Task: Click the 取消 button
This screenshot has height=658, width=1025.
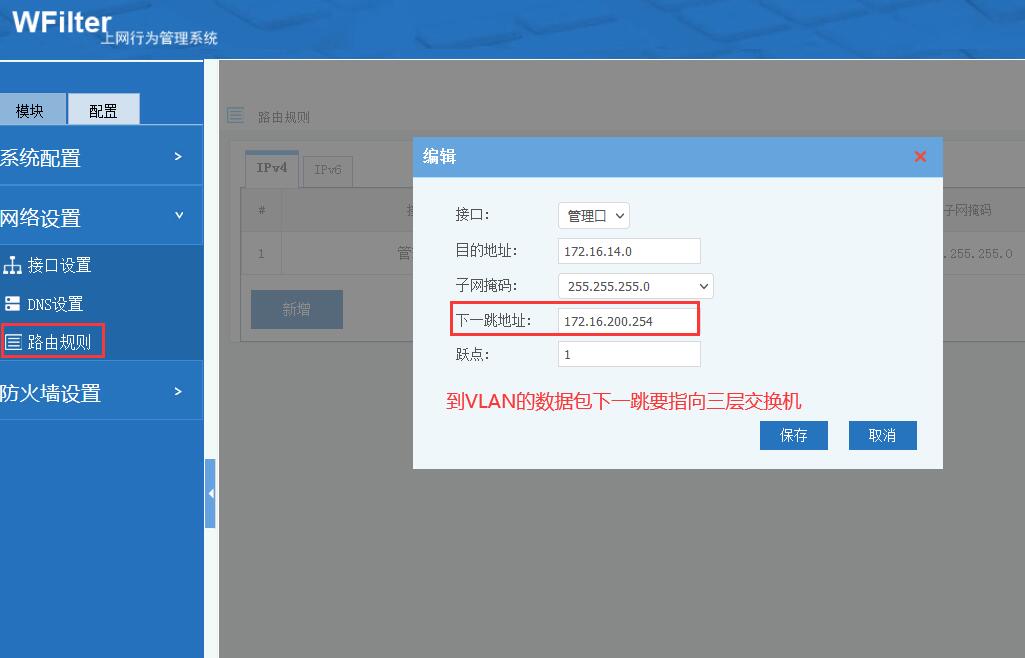Action: pyautogui.click(x=882, y=436)
